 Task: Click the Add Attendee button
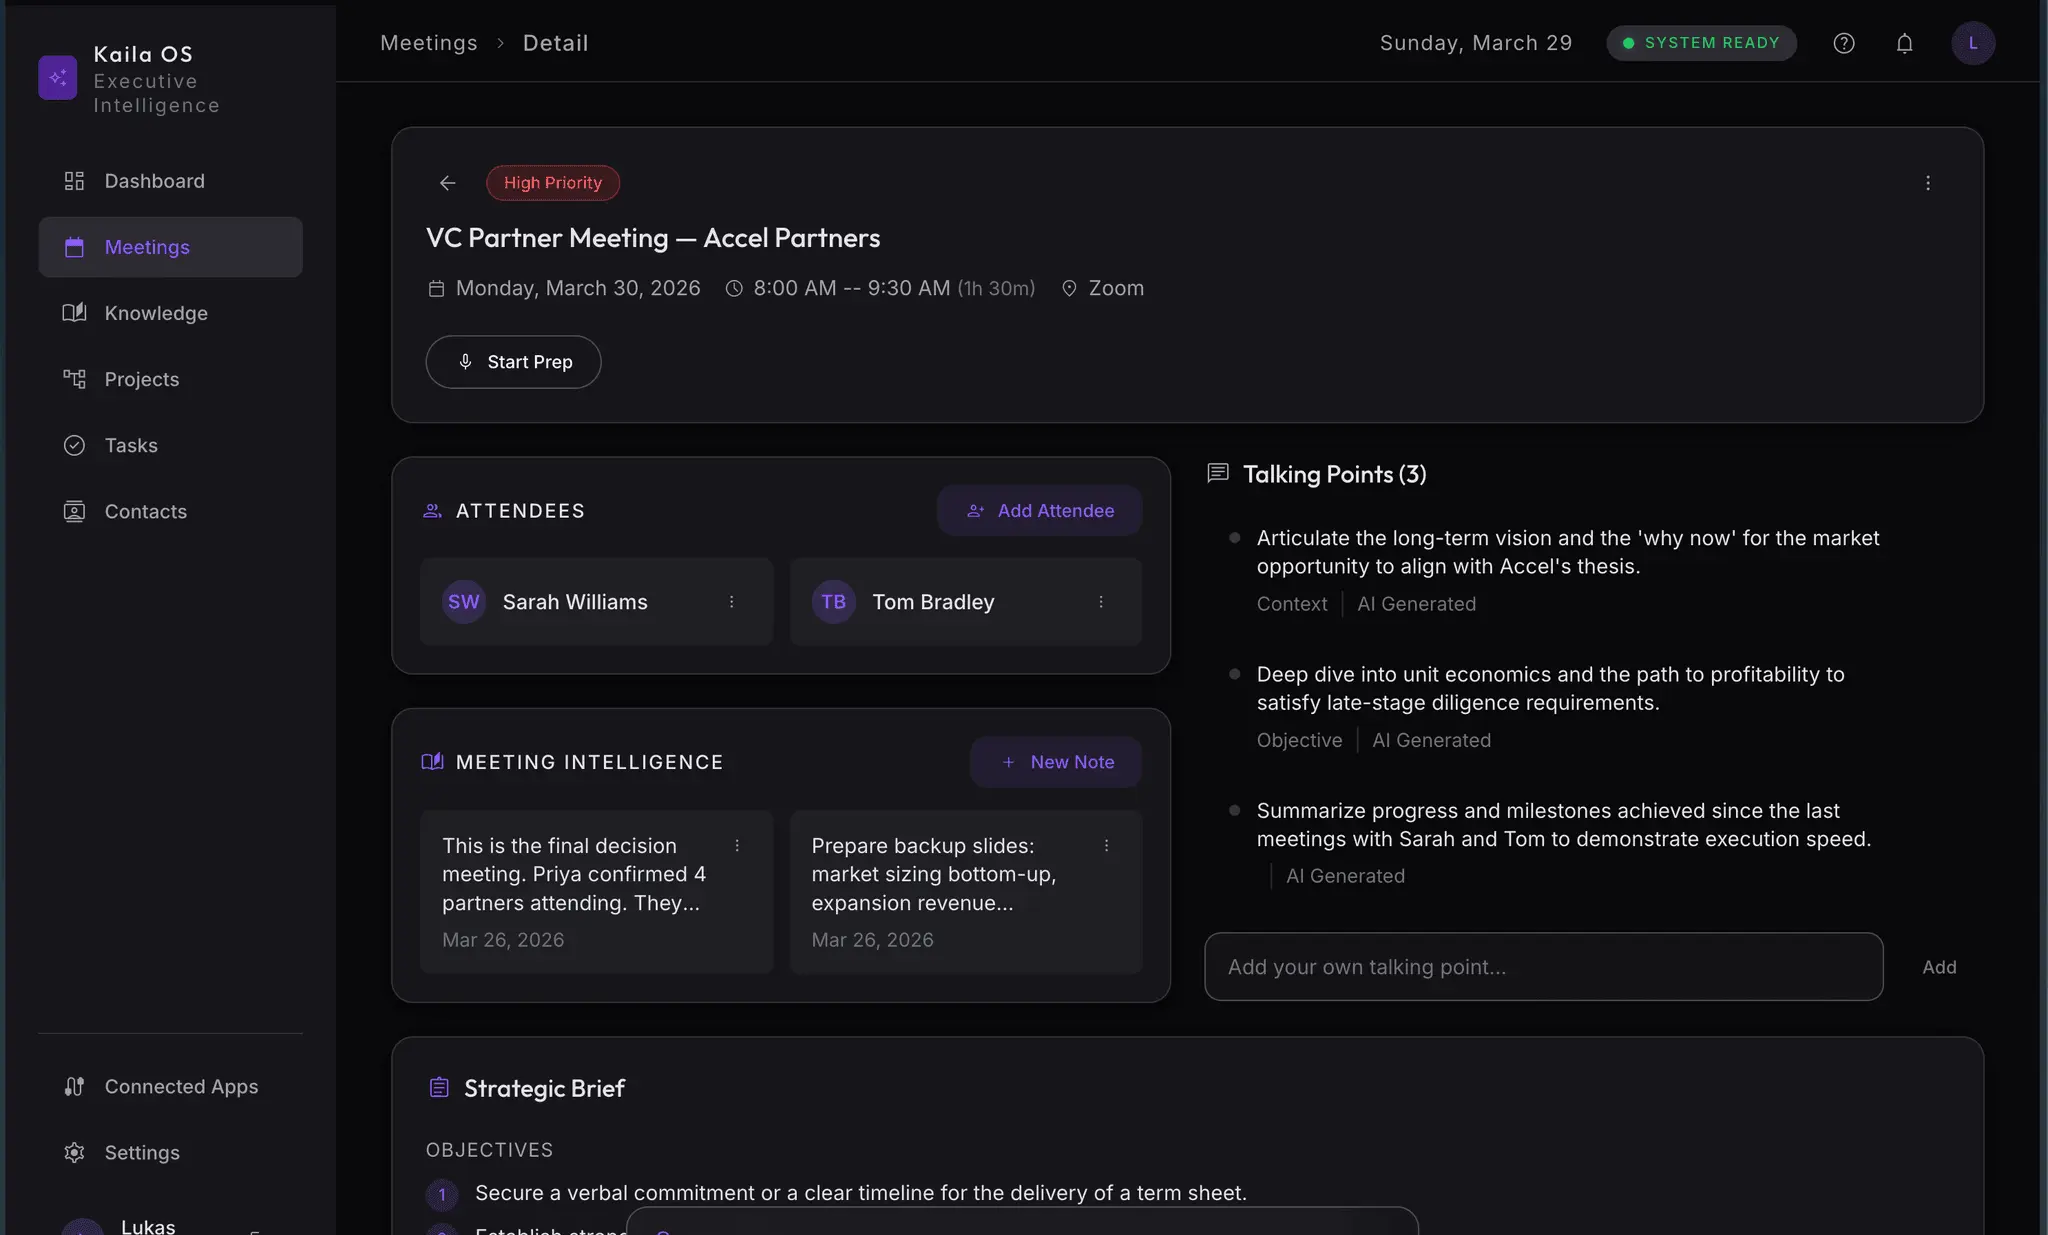[1039, 511]
